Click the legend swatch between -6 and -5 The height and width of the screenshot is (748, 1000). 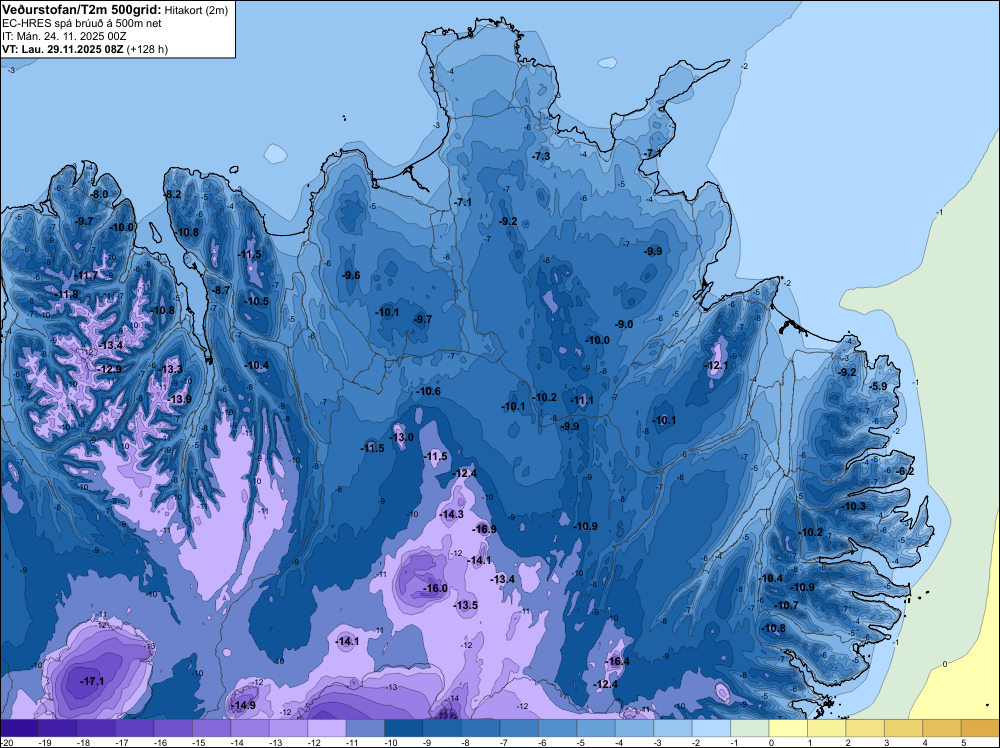(x=557, y=728)
